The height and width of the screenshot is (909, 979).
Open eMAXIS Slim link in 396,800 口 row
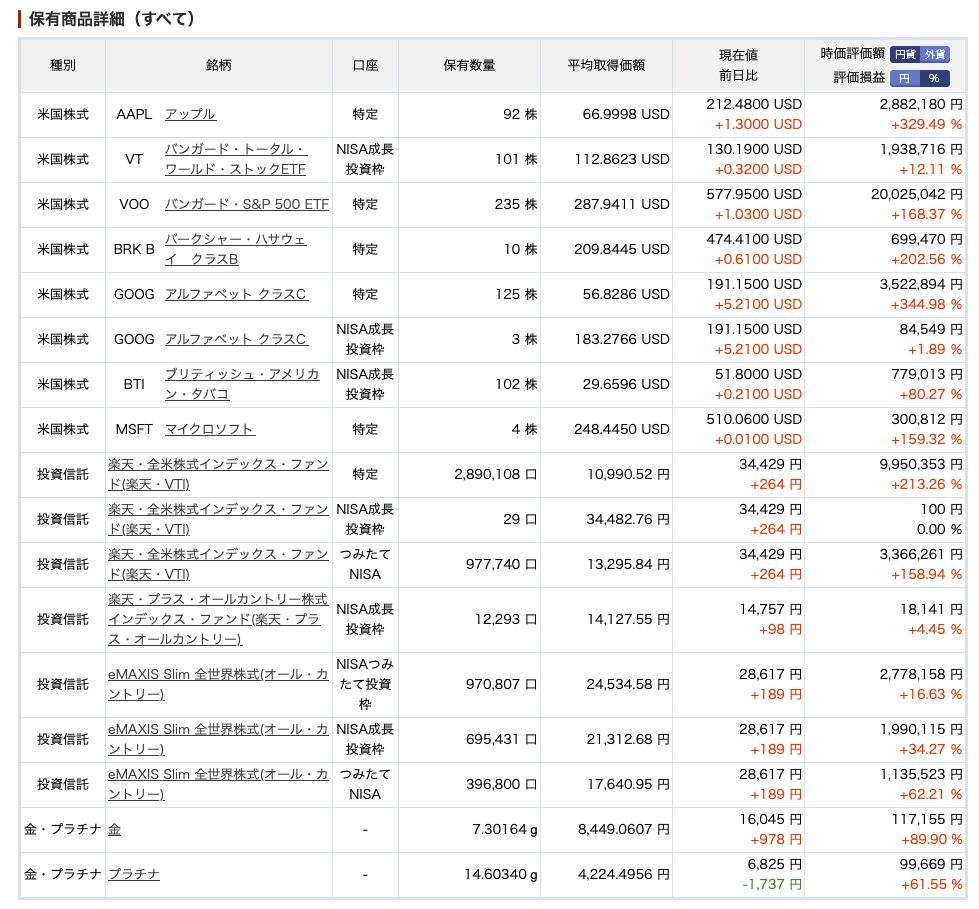(218, 784)
